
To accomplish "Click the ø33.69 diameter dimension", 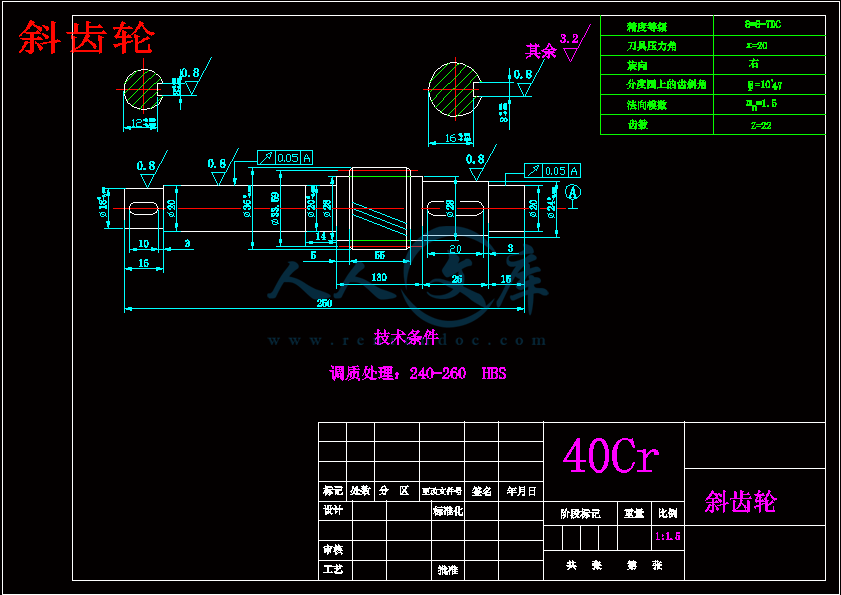I will pyautogui.click(x=275, y=208).
